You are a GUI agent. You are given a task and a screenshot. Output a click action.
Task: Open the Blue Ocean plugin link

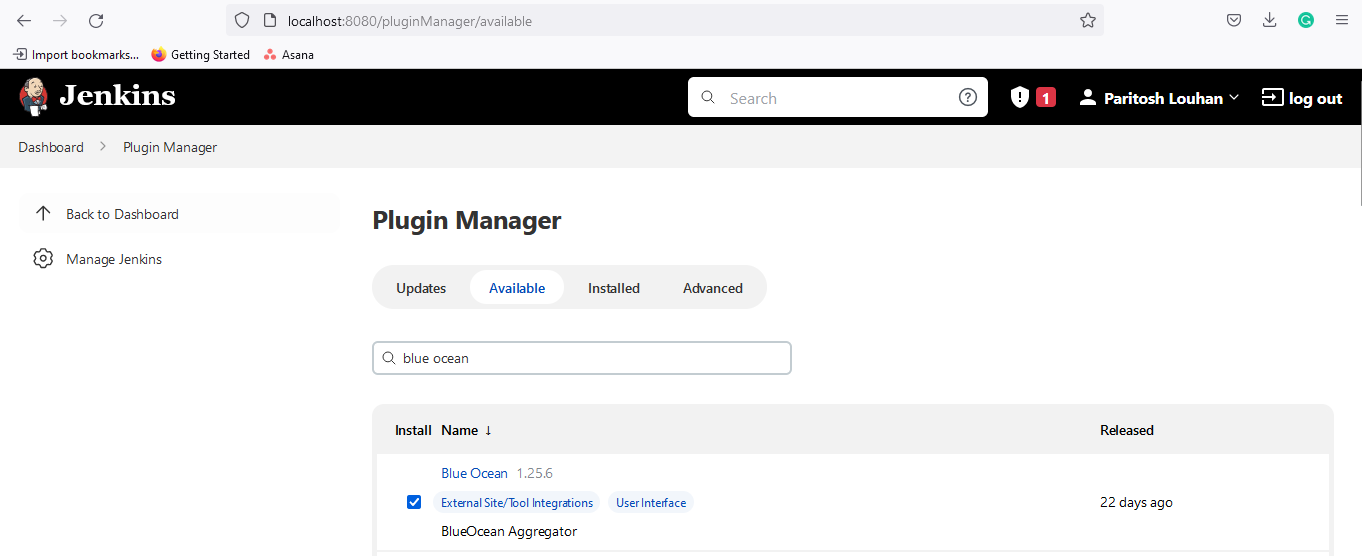point(474,473)
